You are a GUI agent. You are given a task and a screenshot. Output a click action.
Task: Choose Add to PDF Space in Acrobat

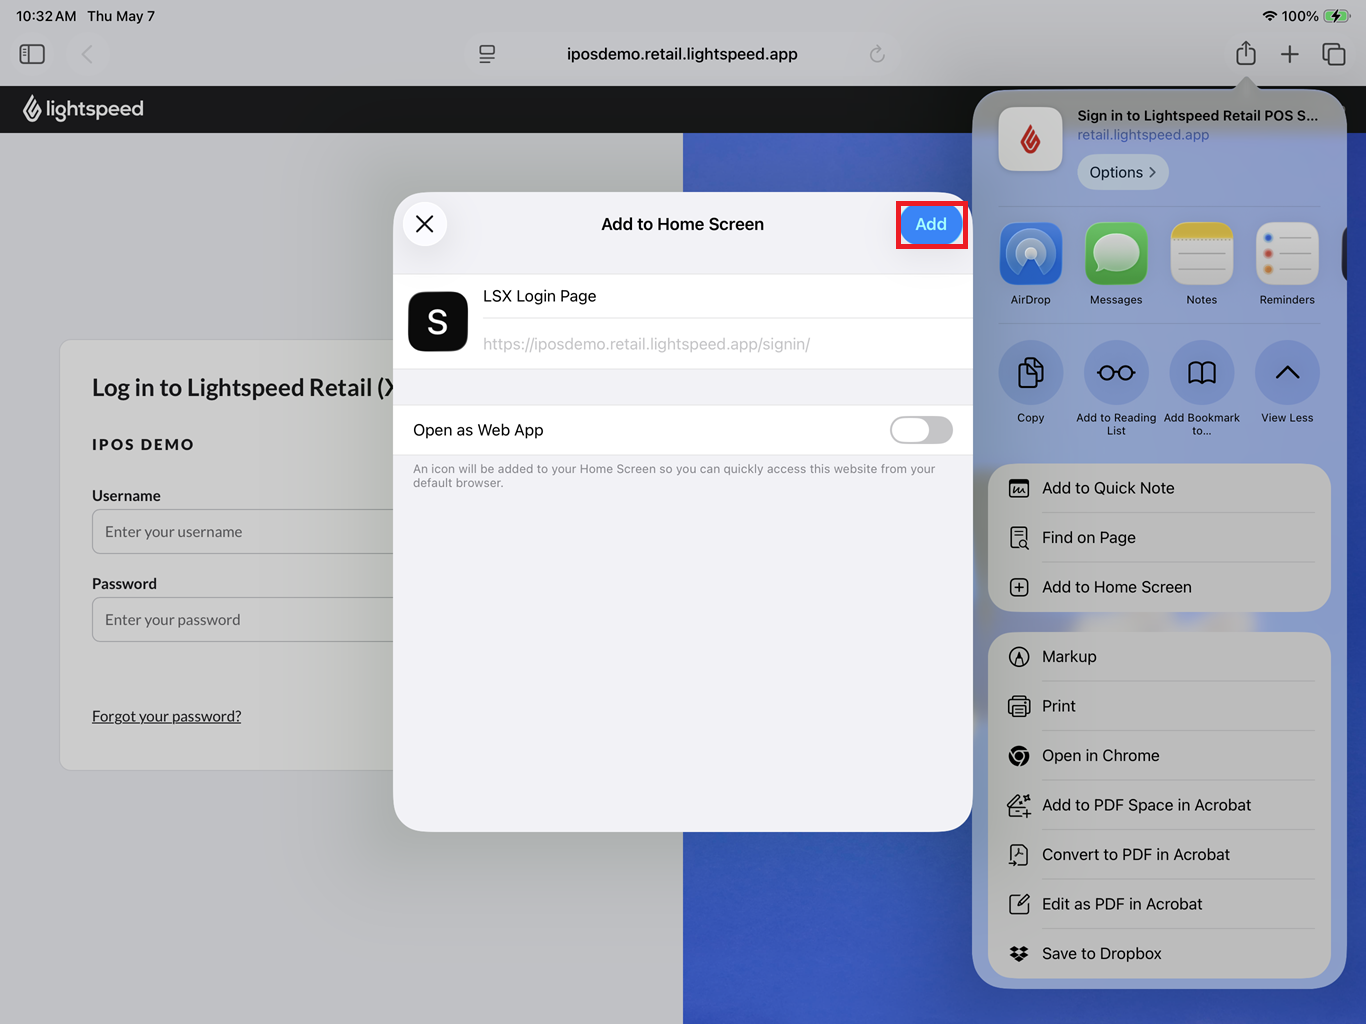click(x=1159, y=805)
